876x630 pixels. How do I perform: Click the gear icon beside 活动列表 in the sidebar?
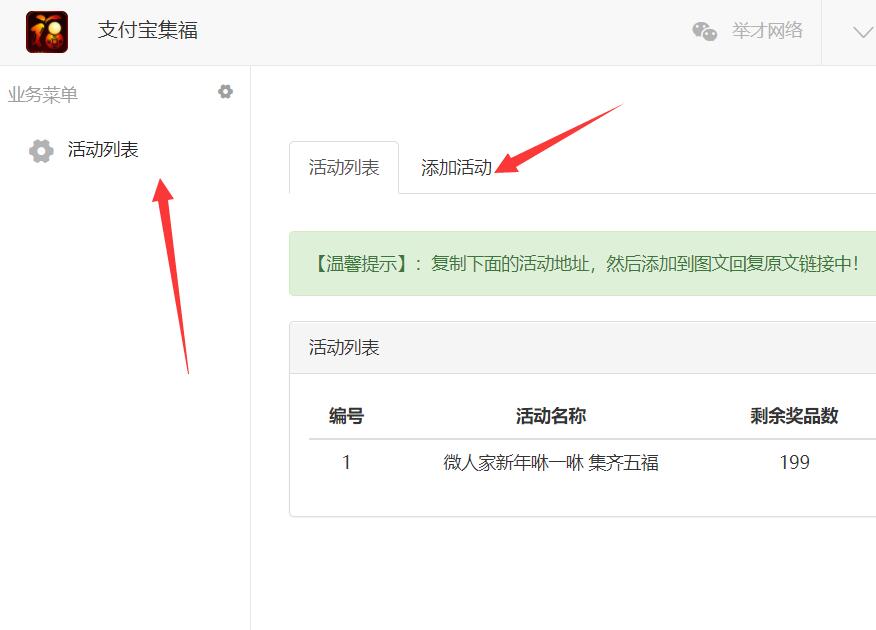(41, 151)
